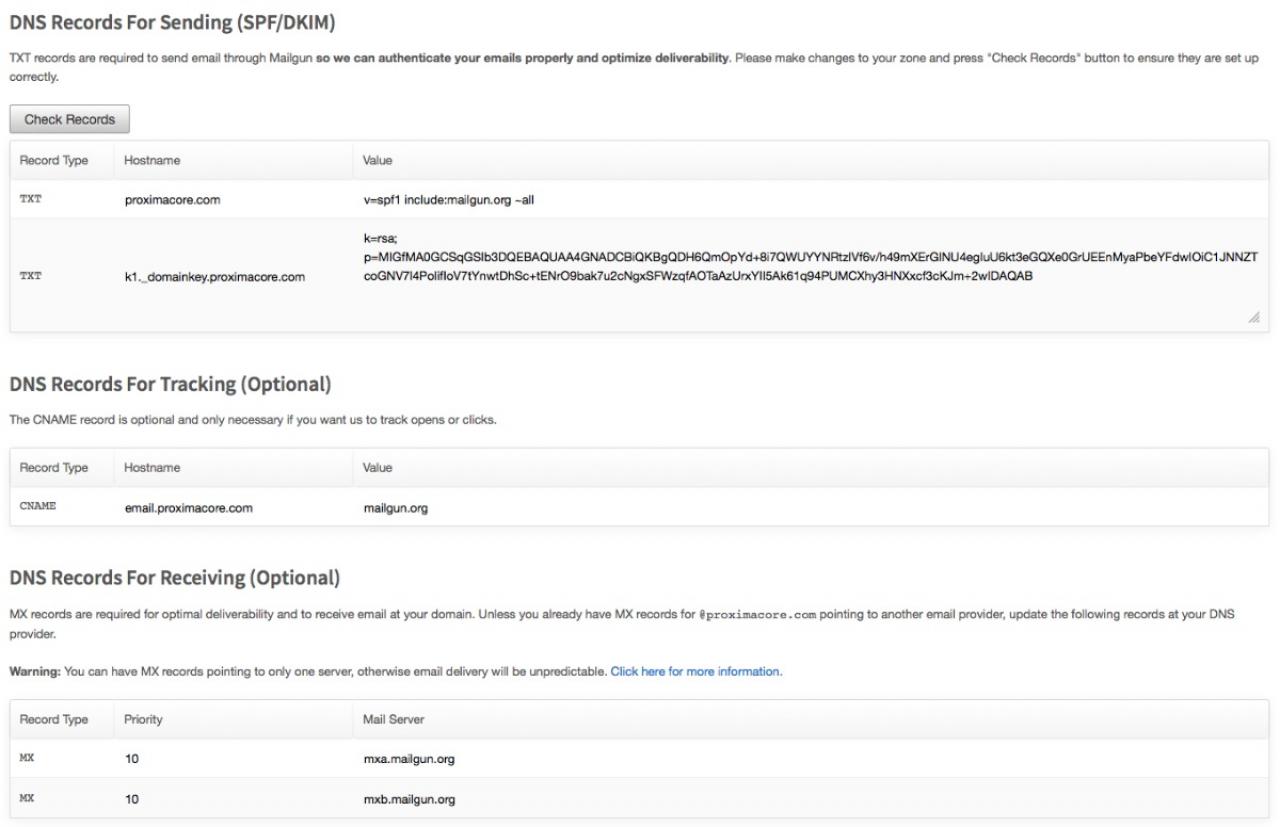
Task: Click the CNAME record type cell
Action: [38, 506]
